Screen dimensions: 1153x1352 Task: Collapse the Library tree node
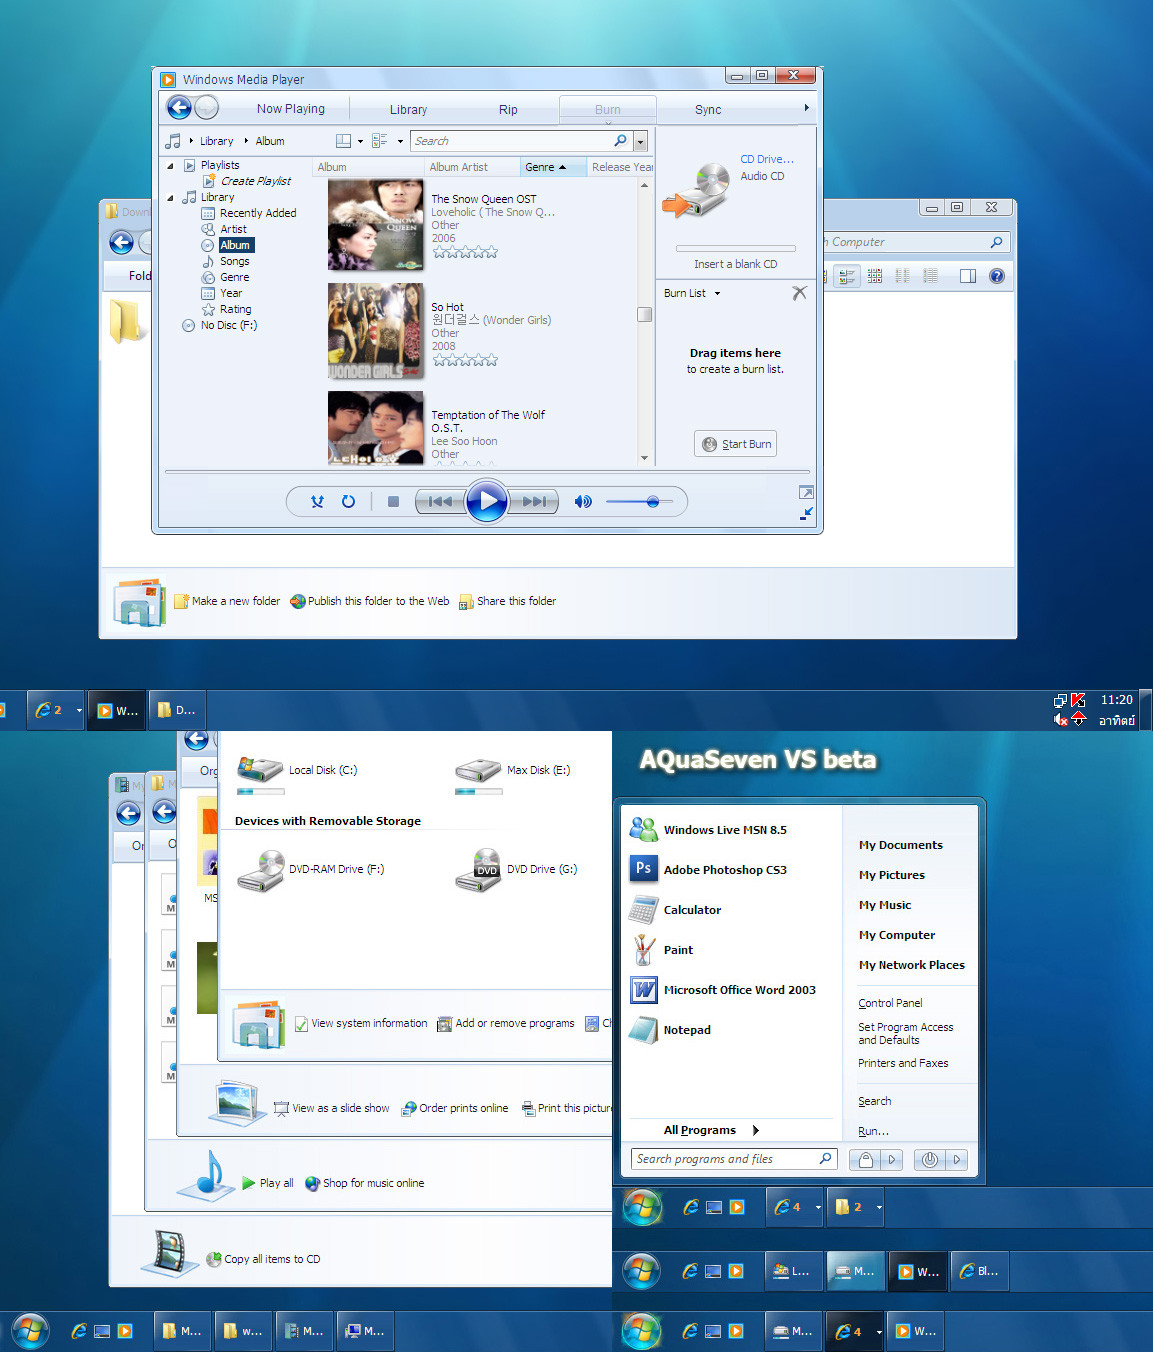170,197
